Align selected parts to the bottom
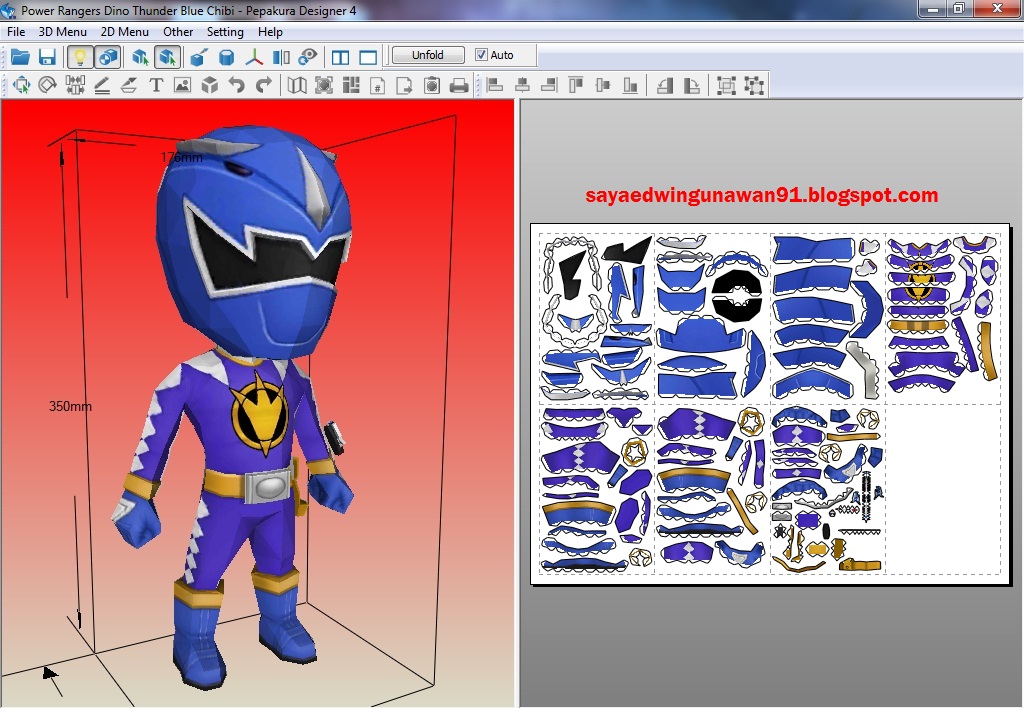The image size is (1024, 708). click(630, 85)
